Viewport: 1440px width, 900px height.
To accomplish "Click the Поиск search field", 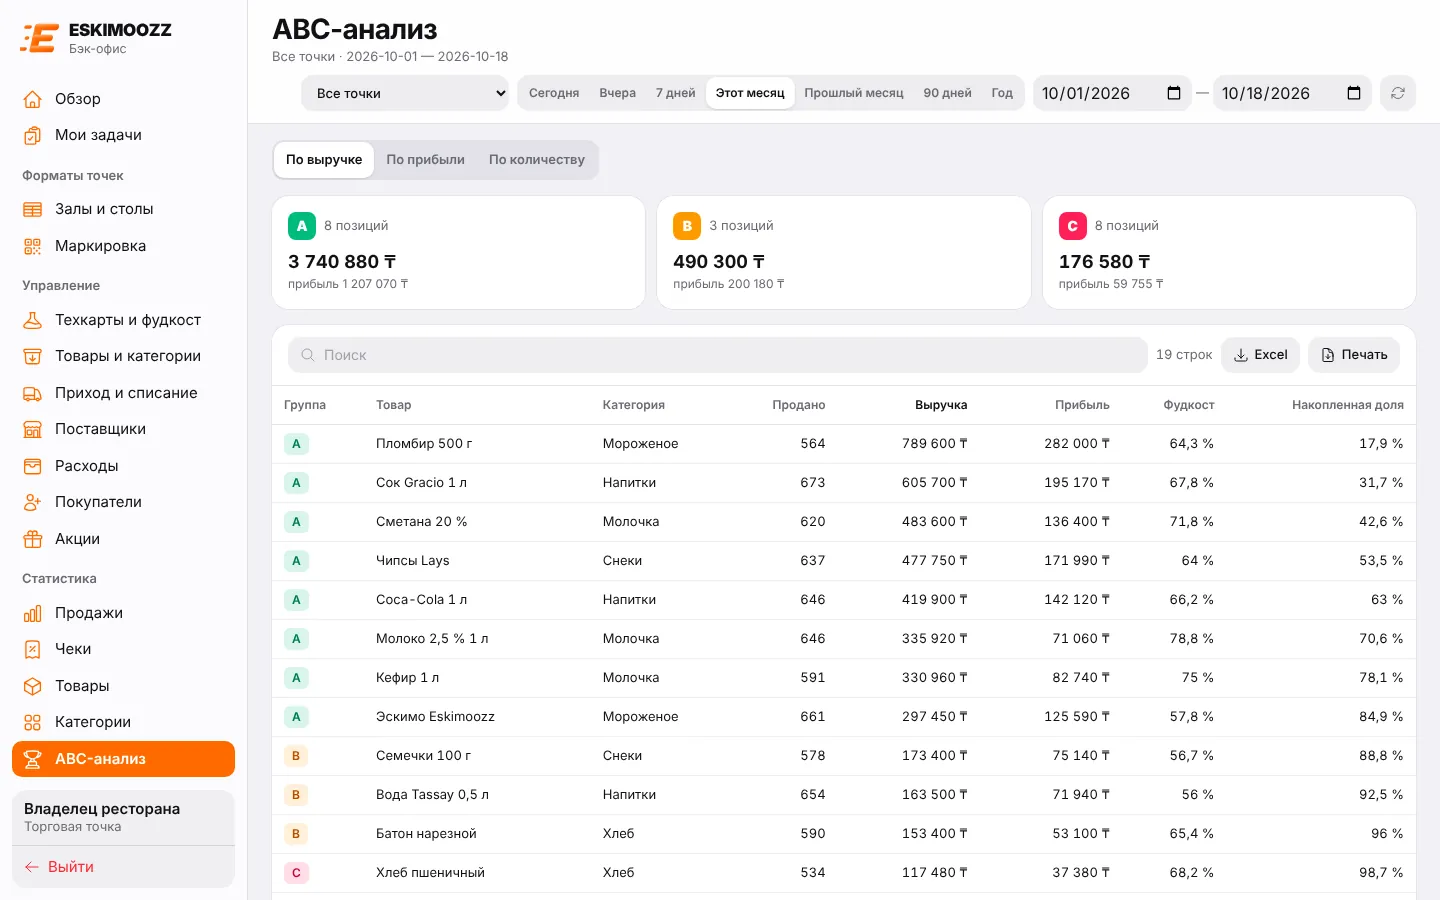I will [x=718, y=355].
